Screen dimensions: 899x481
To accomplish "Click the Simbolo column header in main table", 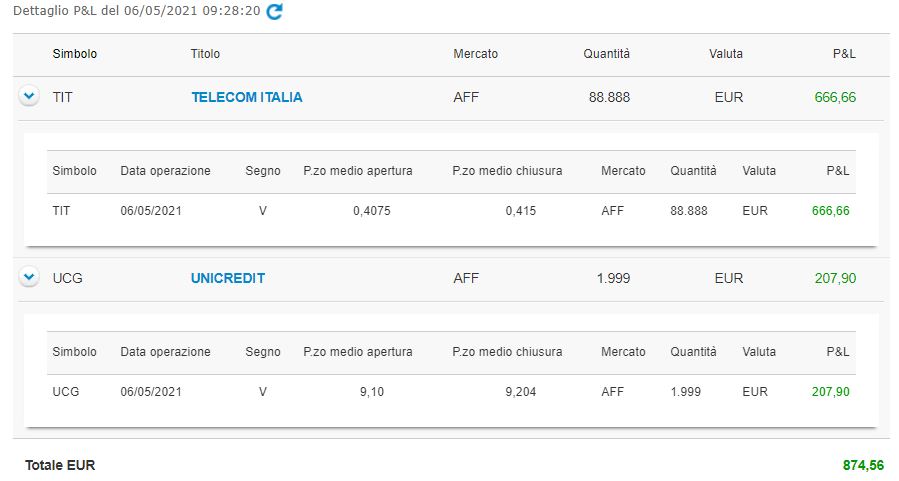I will pyautogui.click(x=75, y=54).
